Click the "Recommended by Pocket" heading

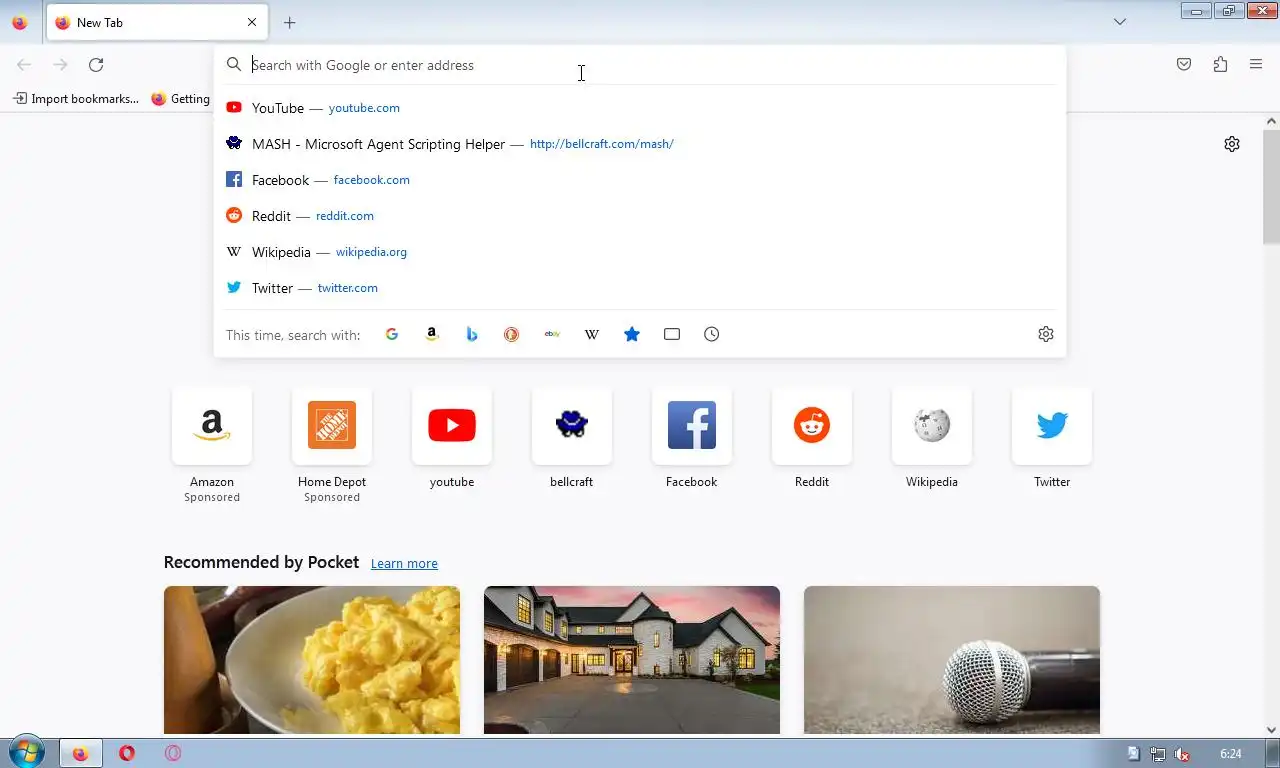[261, 562]
